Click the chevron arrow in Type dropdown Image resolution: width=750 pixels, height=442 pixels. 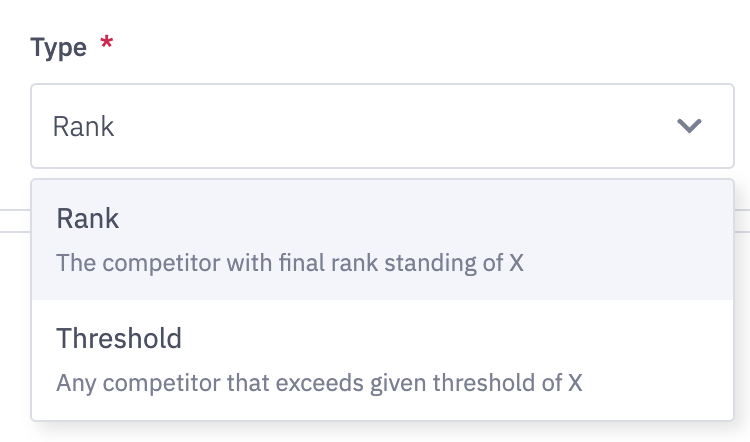(x=690, y=126)
